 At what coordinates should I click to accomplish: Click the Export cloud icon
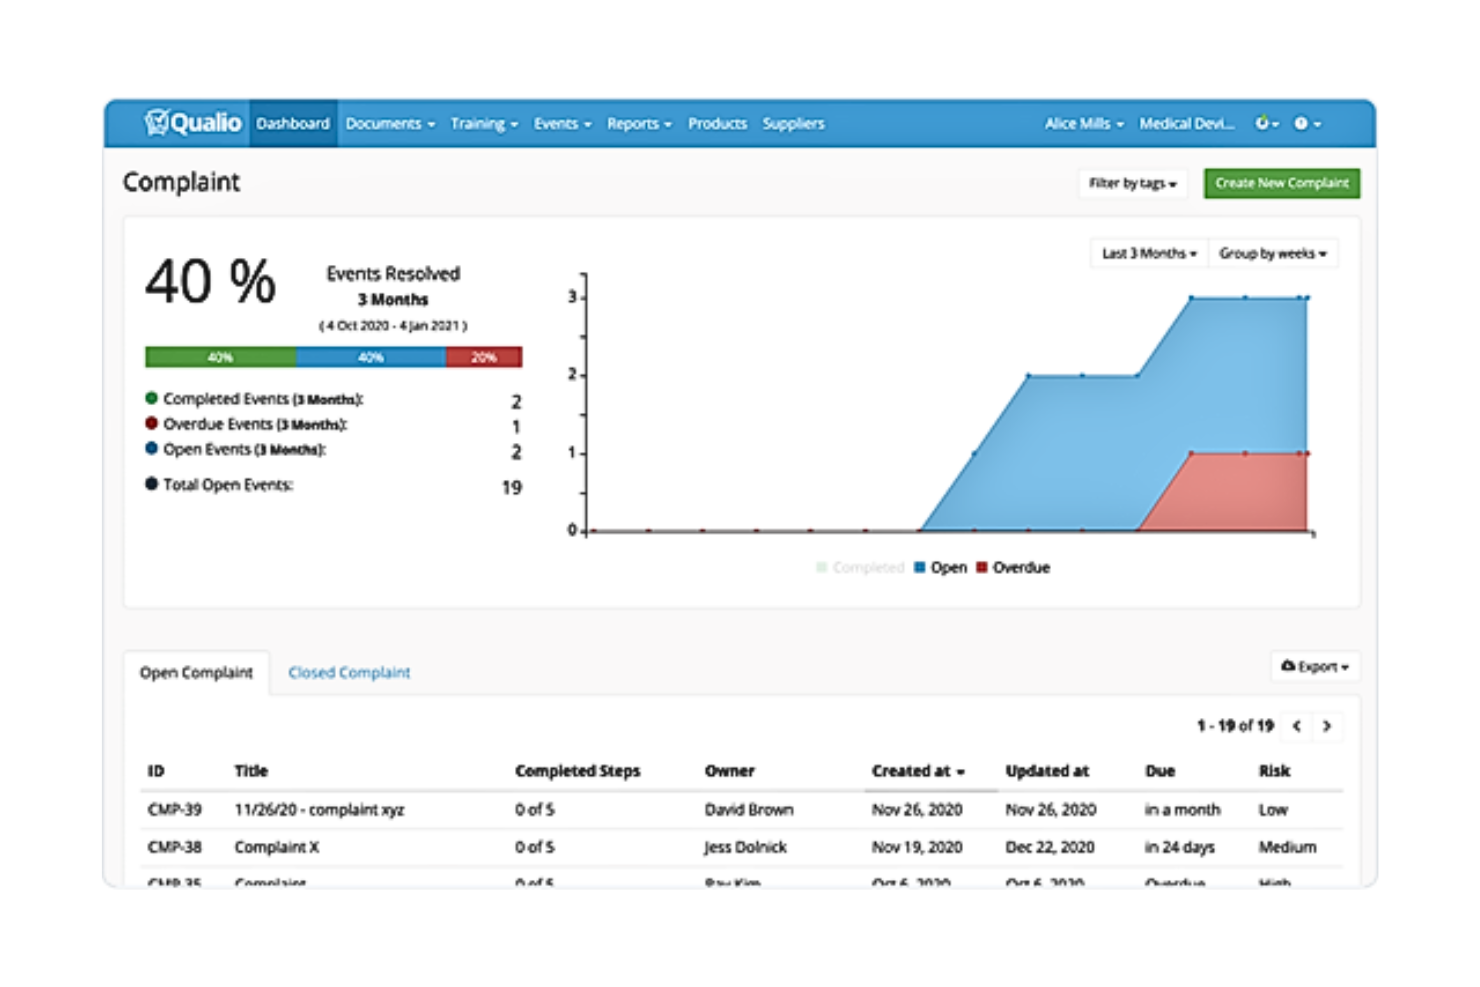coord(1292,667)
